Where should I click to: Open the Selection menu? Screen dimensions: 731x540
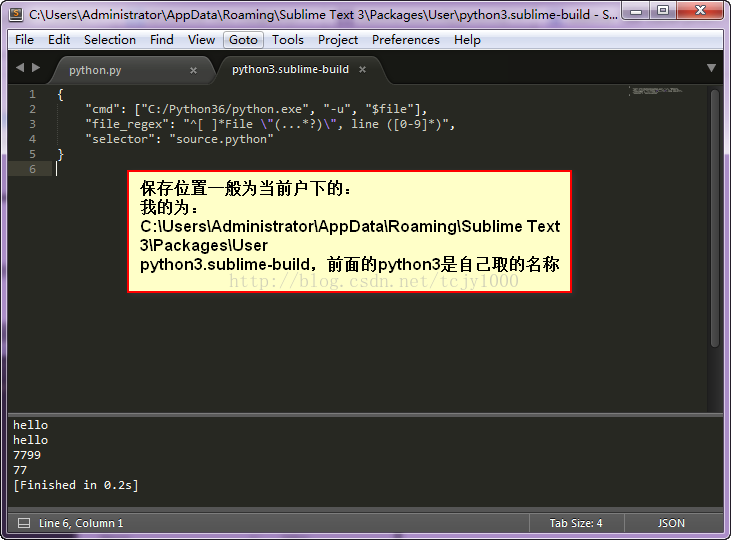(x=110, y=40)
